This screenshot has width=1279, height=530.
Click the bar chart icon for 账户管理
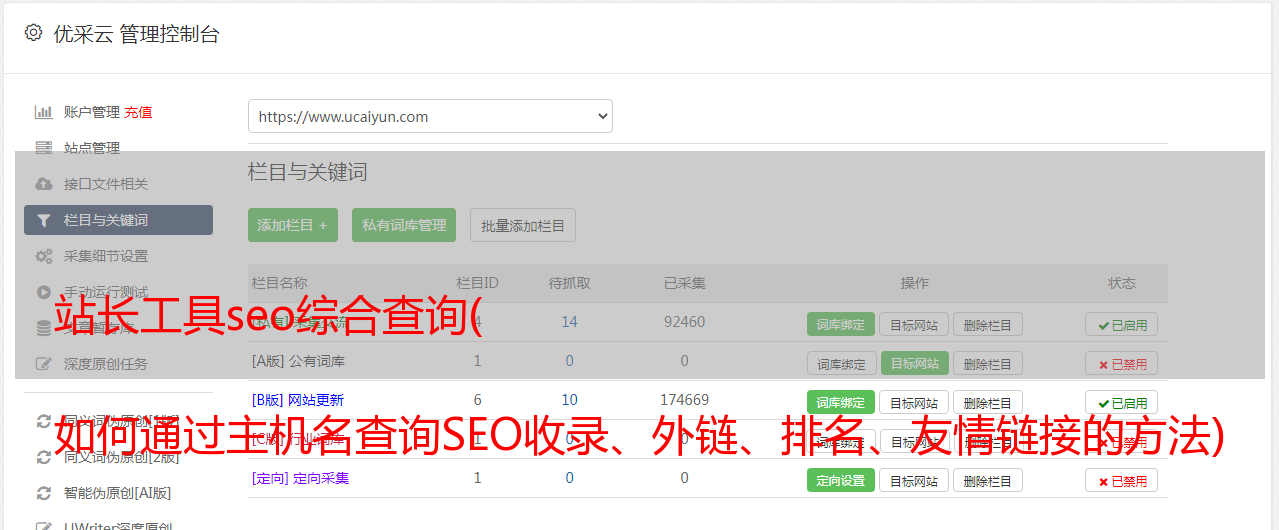tap(44, 112)
